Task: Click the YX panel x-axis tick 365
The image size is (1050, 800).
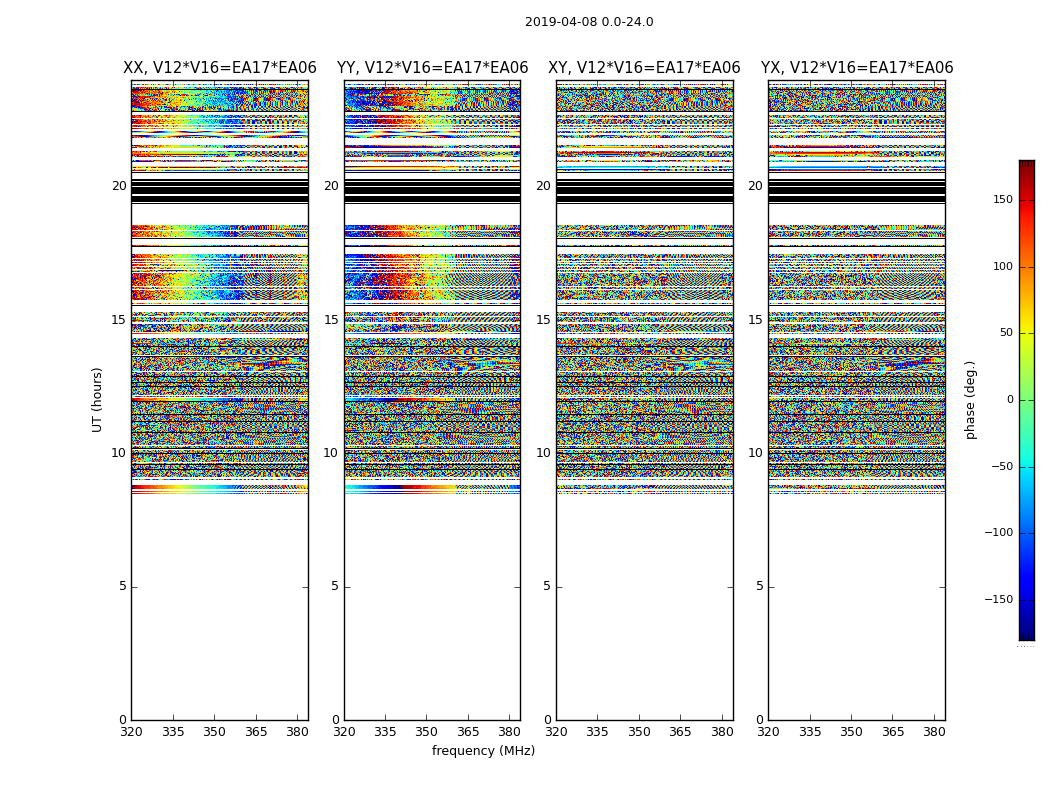Action: pos(893,732)
